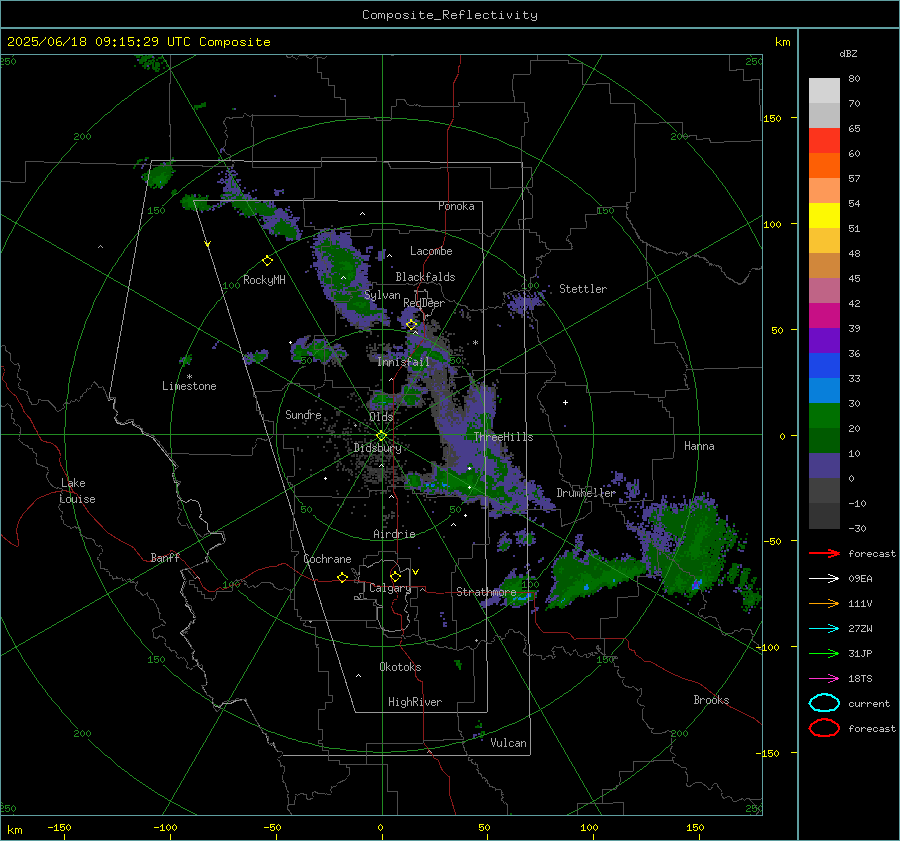Click the 31JP legend label
The height and width of the screenshot is (841, 900).
pos(860,653)
